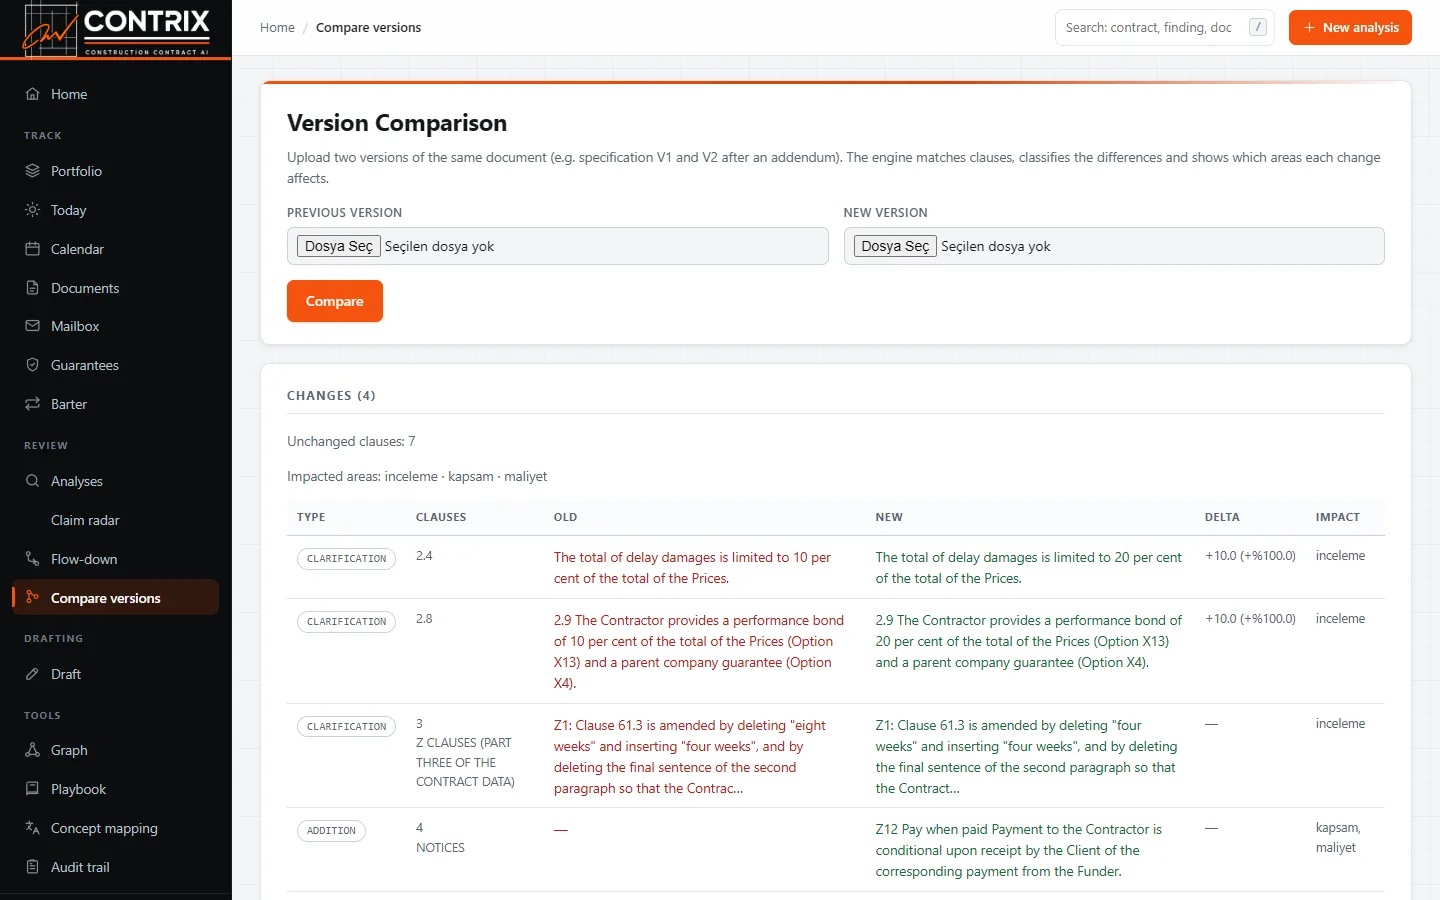Viewport: 1440px width, 900px height.
Task: Click the Concept mapping translate icon
Action: click(x=32, y=828)
